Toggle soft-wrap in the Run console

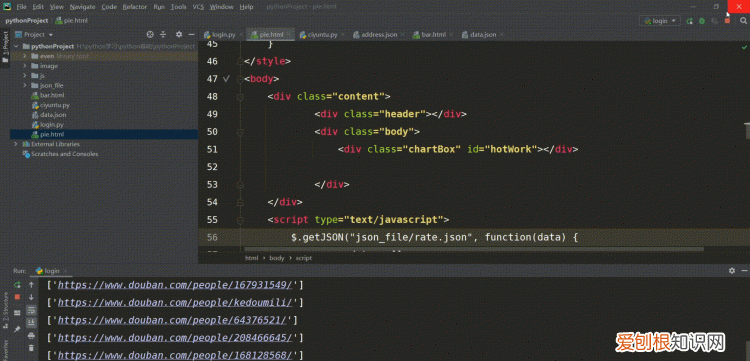point(31,310)
